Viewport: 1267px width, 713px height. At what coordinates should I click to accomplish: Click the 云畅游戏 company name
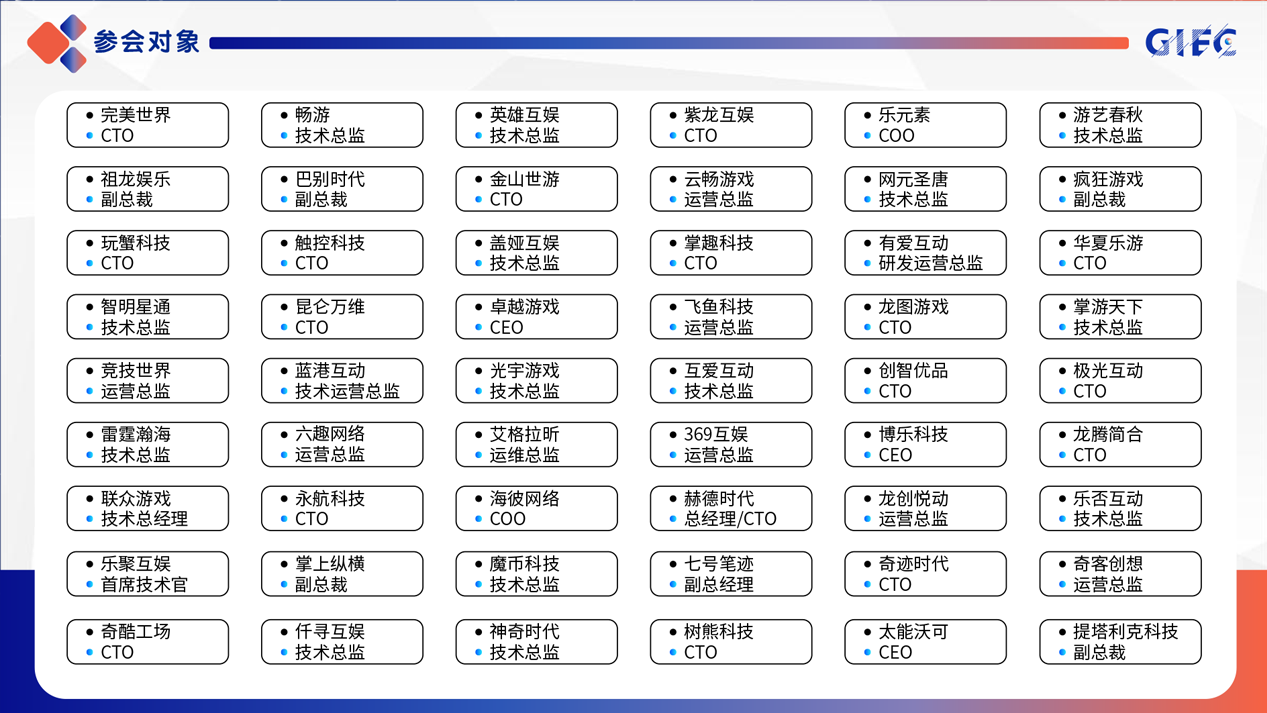719,179
